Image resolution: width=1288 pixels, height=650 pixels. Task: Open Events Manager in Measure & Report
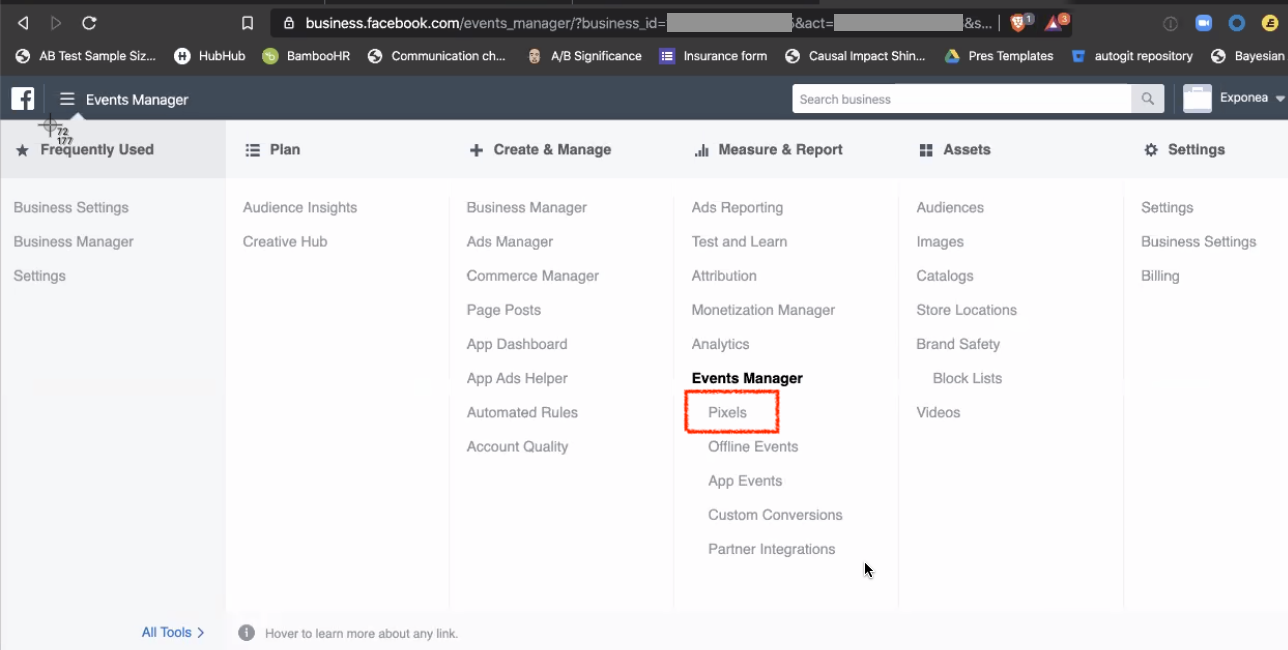coord(747,378)
